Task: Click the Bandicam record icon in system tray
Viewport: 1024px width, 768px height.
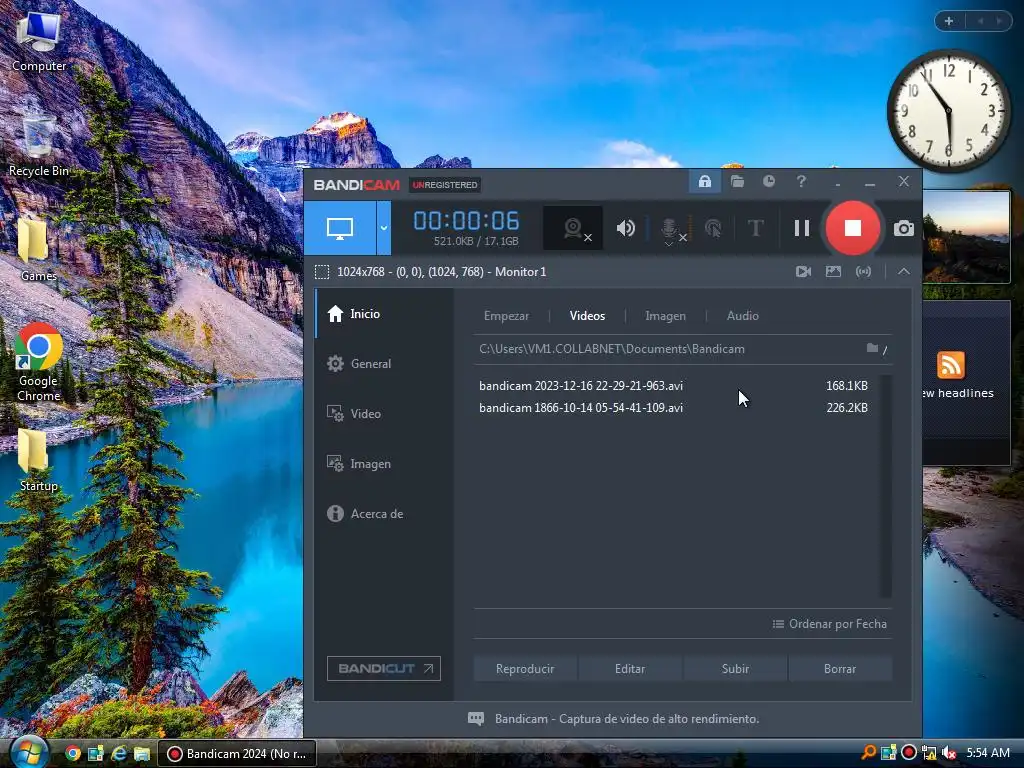Action: (x=908, y=753)
